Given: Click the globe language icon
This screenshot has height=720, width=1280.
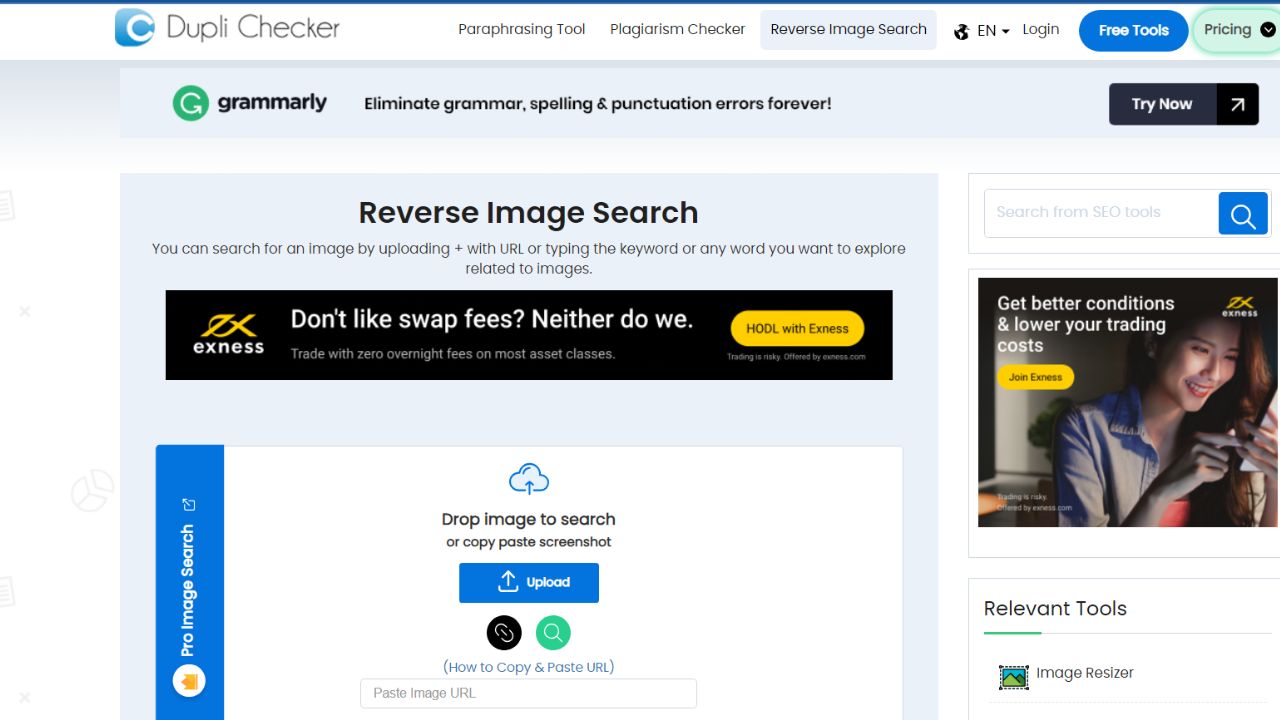Looking at the screenshot, I should tap(962, 31).
